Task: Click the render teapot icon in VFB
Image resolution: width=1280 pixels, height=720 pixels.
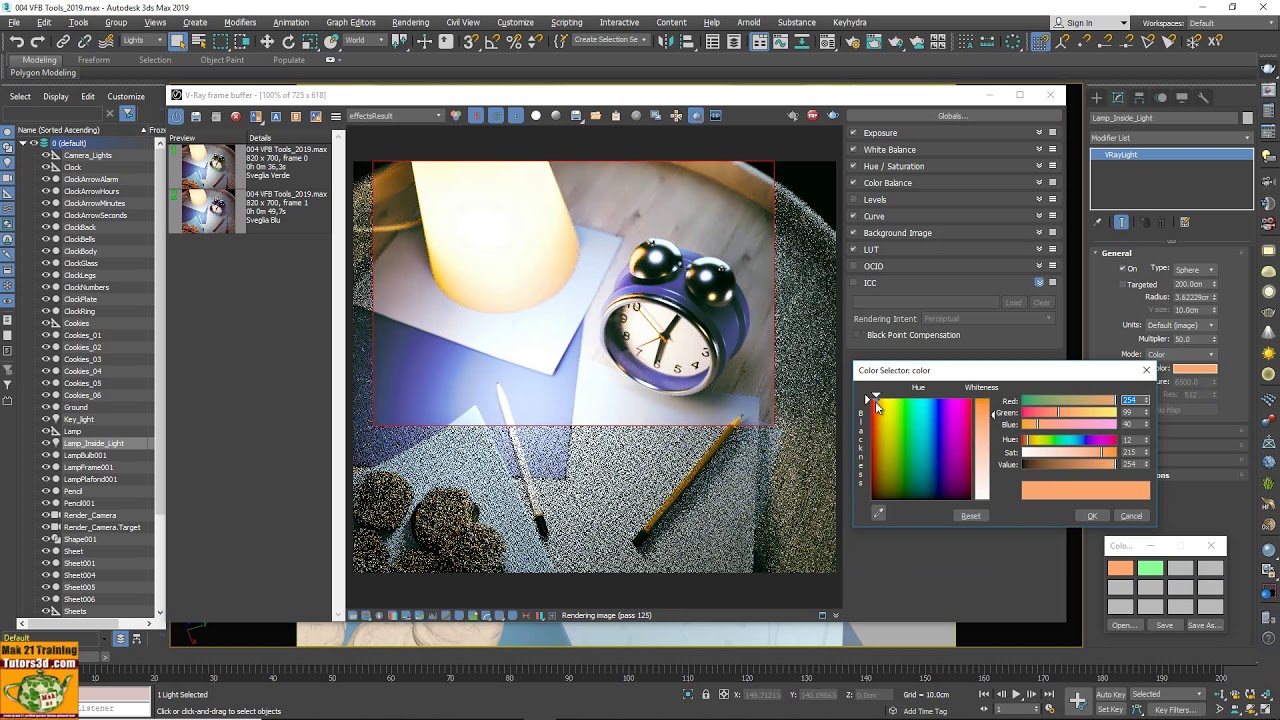Action: (x=832, y=116)
